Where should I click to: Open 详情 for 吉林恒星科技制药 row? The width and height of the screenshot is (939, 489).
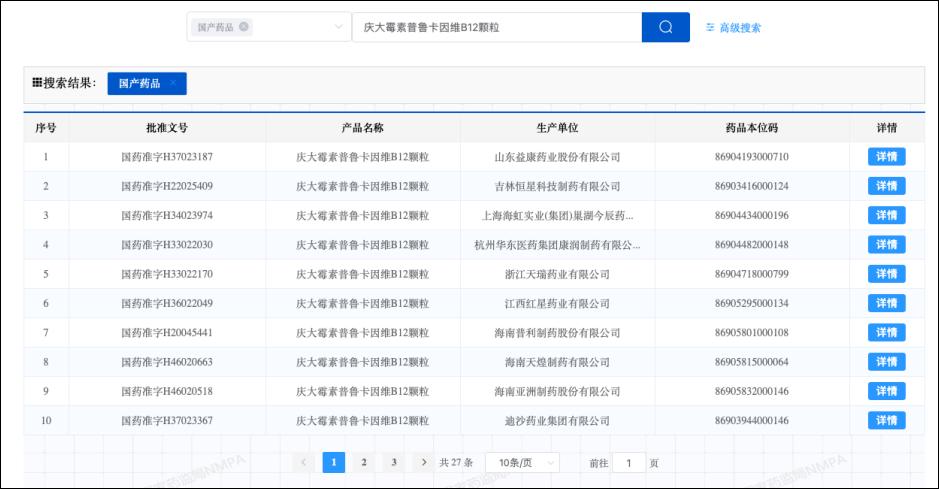pos(886,186)
